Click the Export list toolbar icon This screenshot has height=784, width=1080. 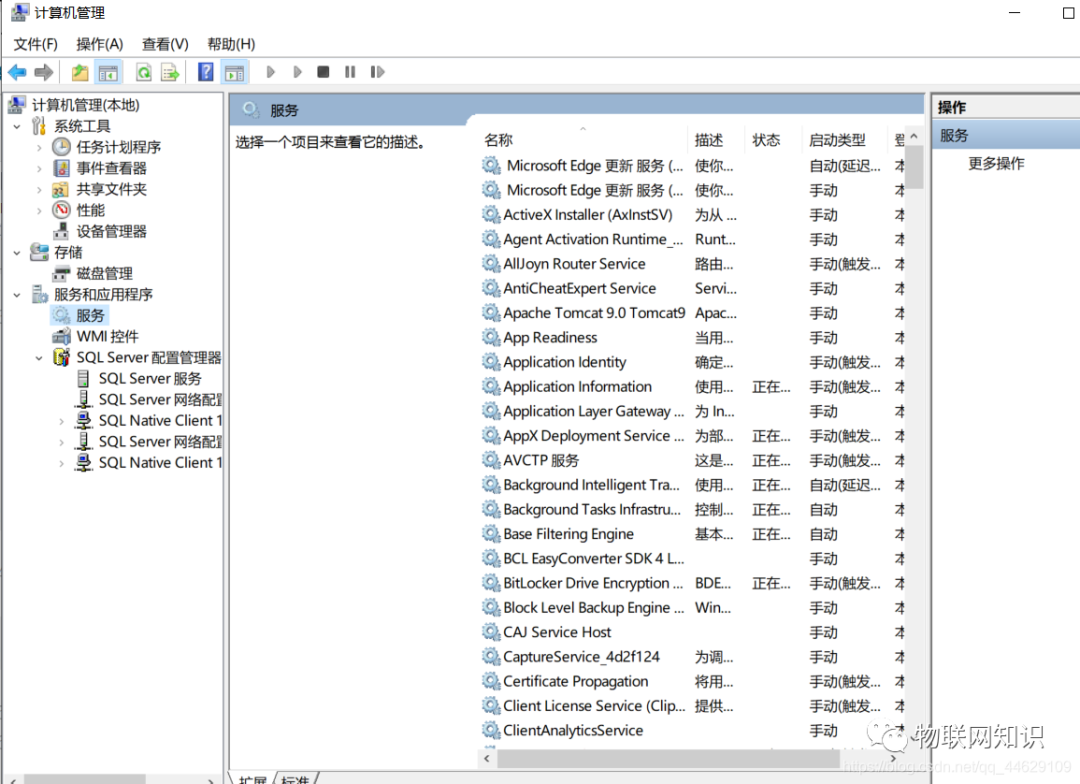pos(169,72)
